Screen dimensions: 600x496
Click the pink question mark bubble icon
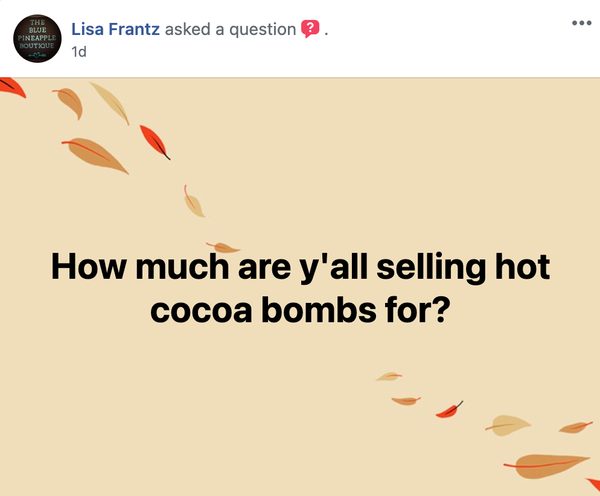310,29
